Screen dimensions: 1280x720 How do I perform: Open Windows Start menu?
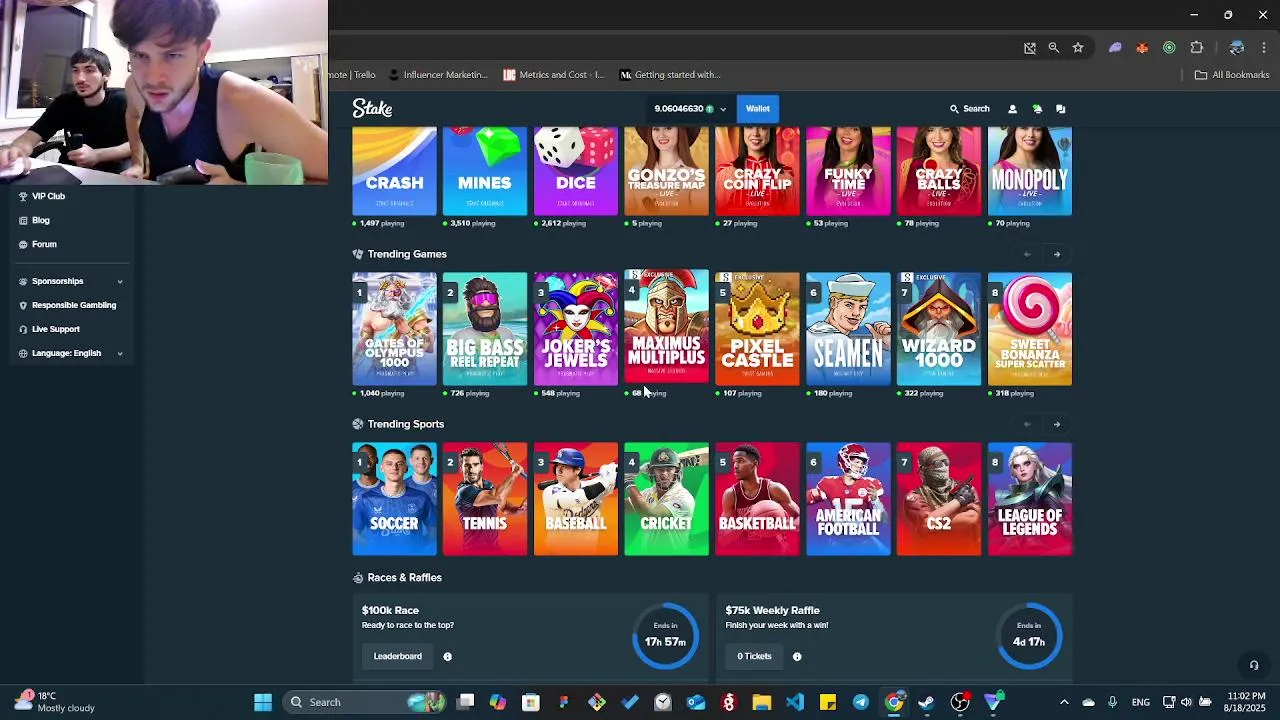pyautogui.click(x=263, y=702)
